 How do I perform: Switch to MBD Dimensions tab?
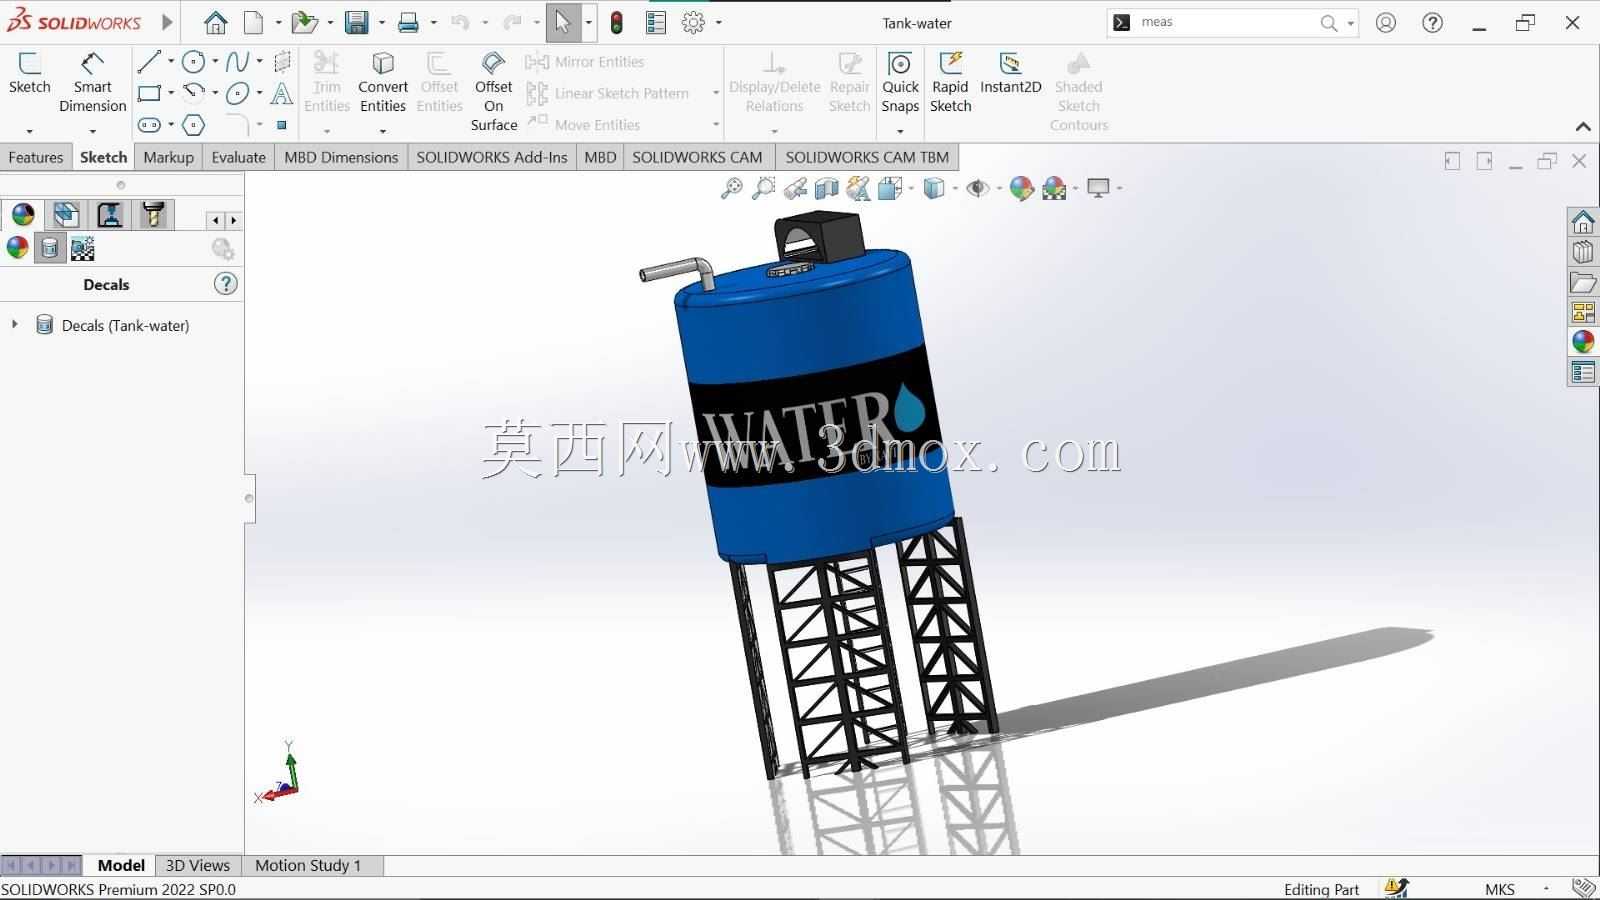[x=341, y=157]
